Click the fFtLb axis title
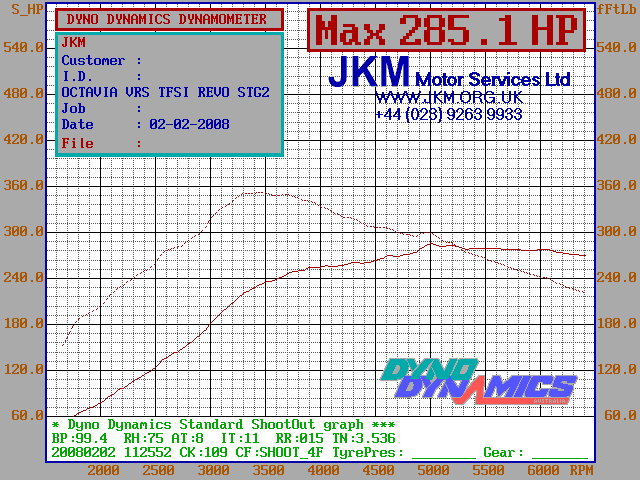The image size is (640, 480). pyautogui.click(x=616, y=9)
